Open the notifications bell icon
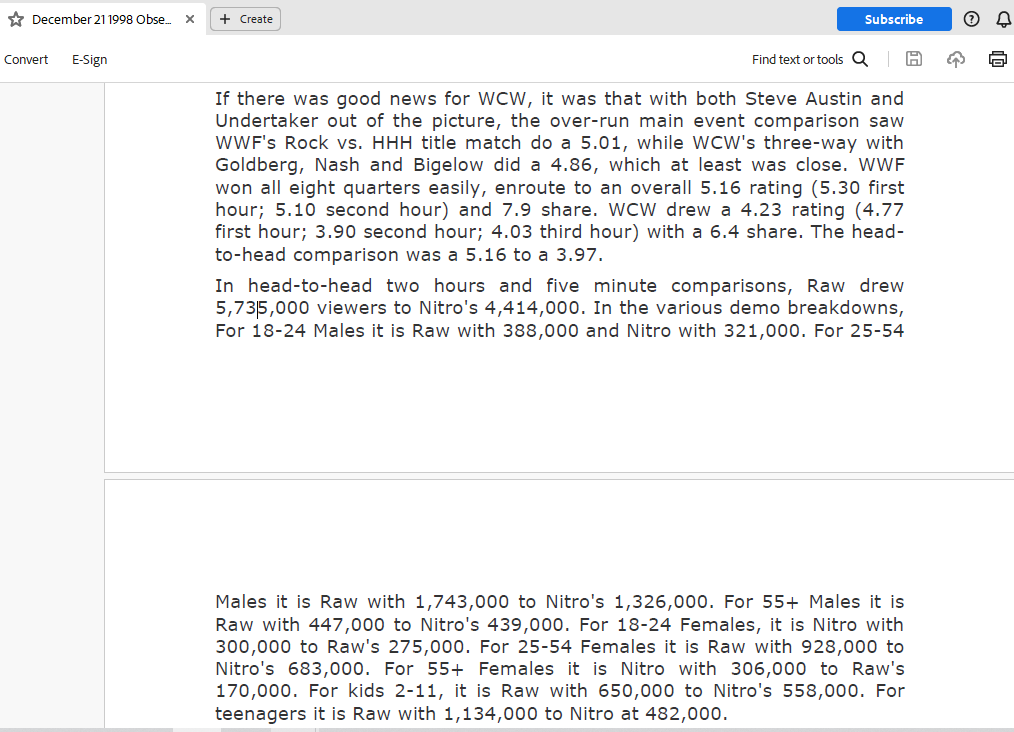1014x732 pixels. point(1004,19)
